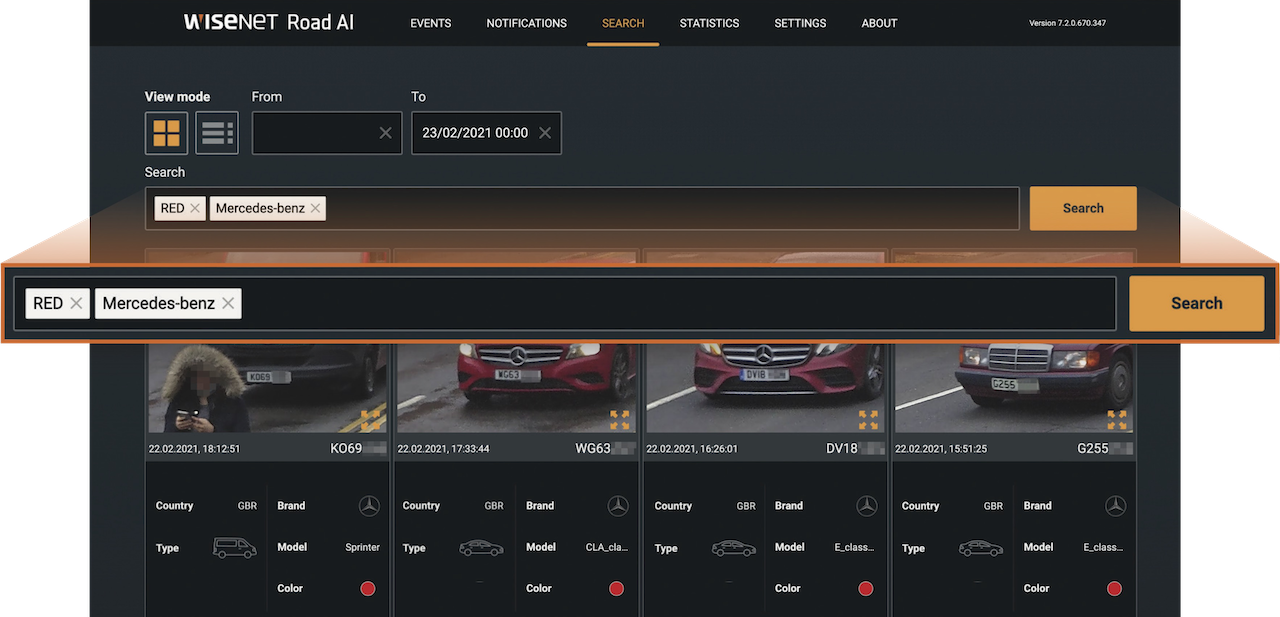
Task: Remove the RED tag in zoomed search bar
Action: 76,304
